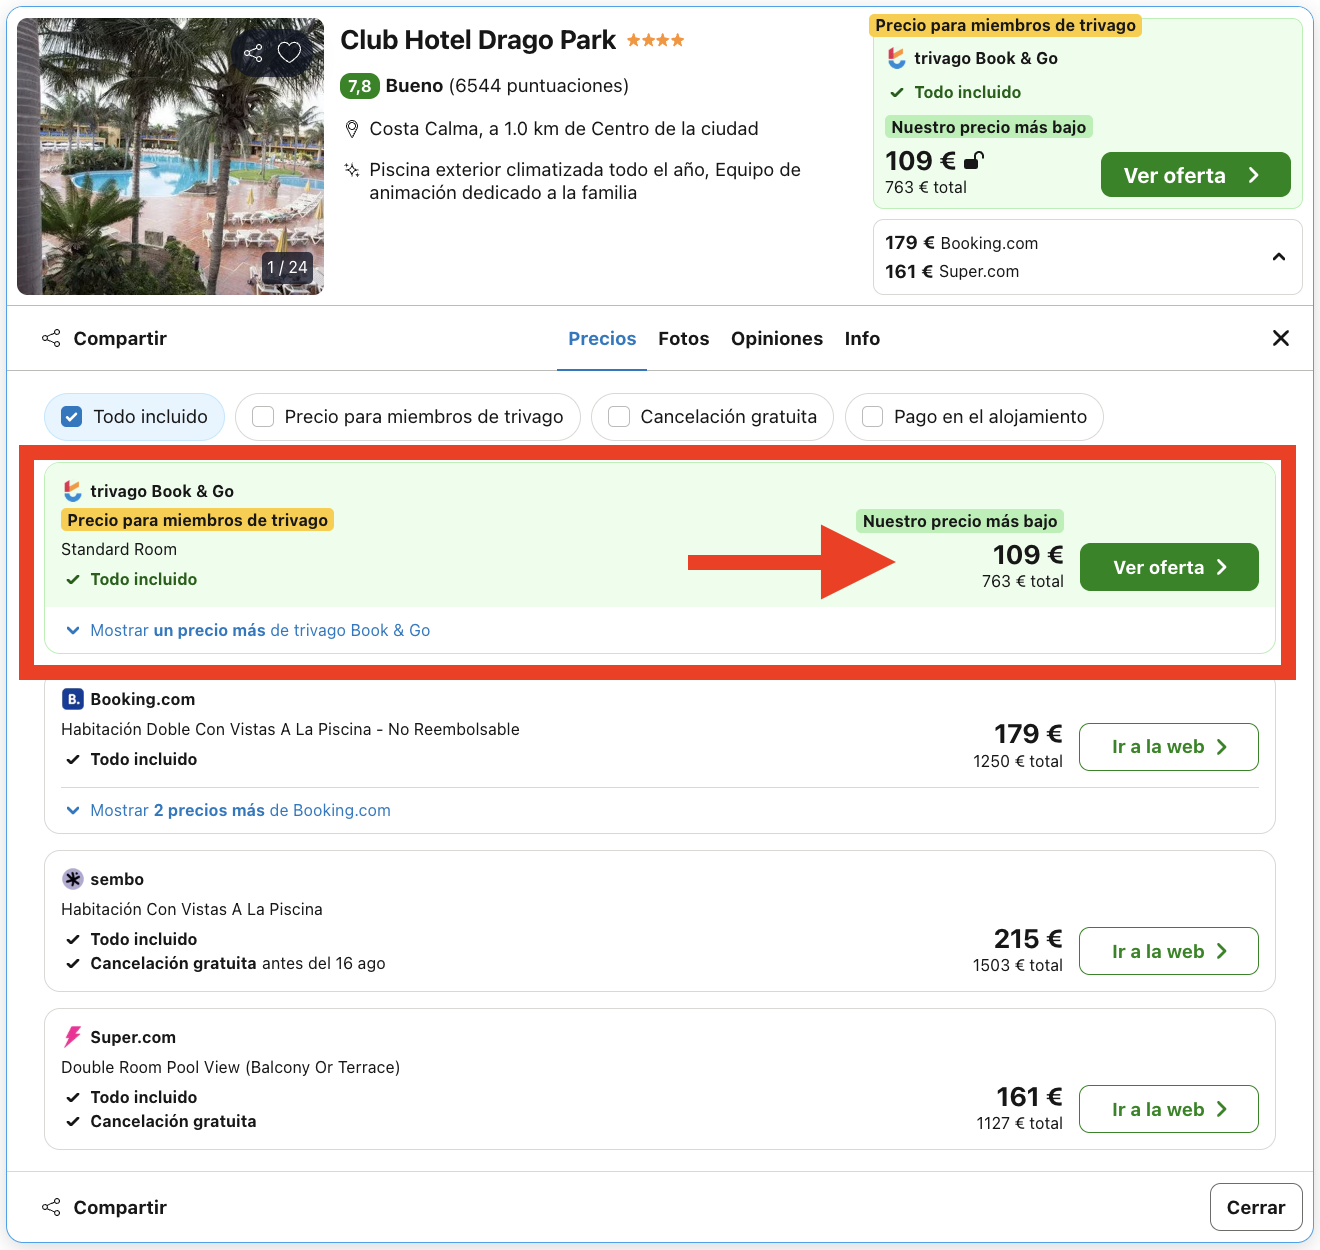
Task: Click the star rating of Club Hotel Drago Park
Action: (x=656, y=41)
